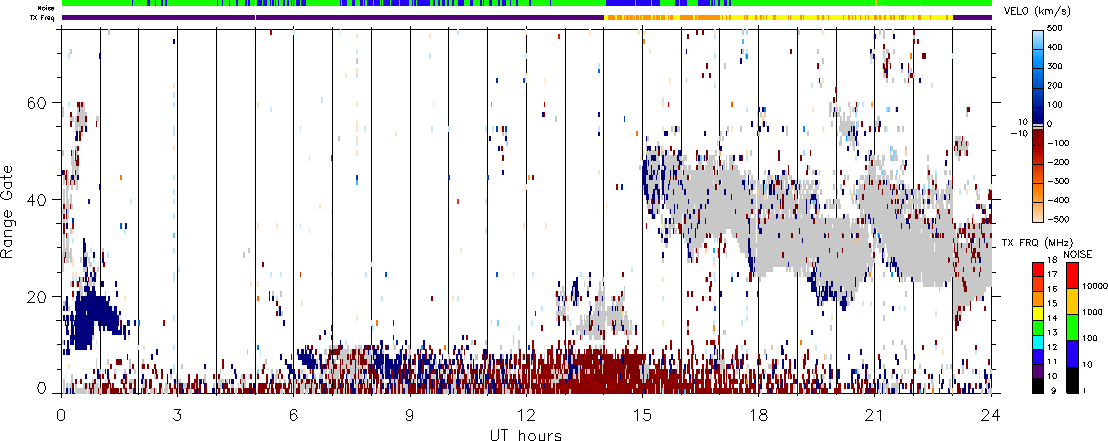Pick the red top segment of NOISE bar
The height and width of the screenshot is (441, 1108).
(x=1071, y=274)
